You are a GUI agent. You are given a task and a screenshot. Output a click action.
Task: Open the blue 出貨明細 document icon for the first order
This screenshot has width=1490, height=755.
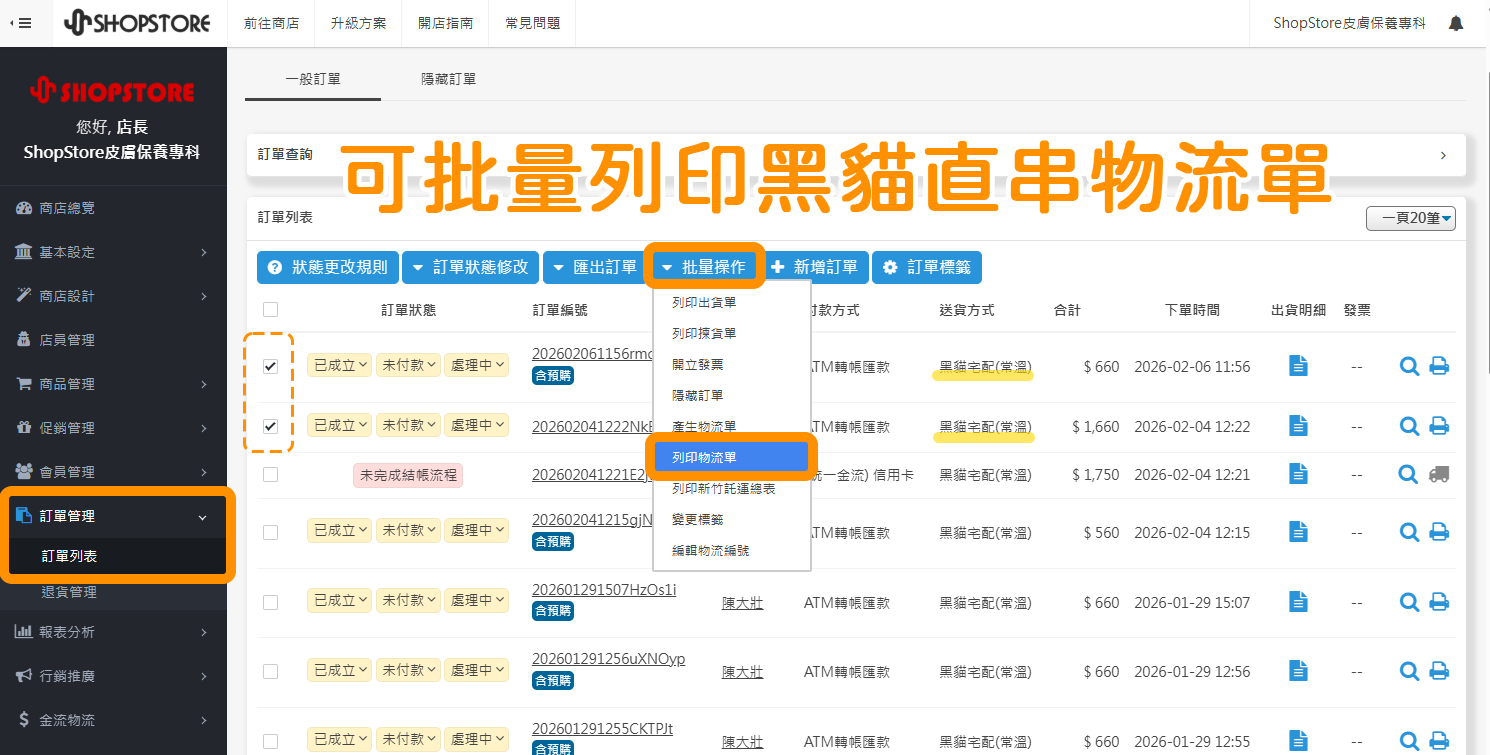coord(1298,365)
